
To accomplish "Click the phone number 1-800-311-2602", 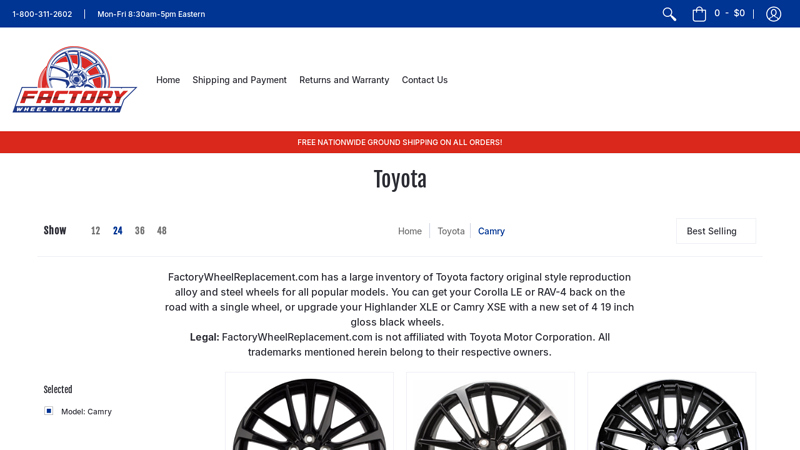I will [x=42, y=14].
